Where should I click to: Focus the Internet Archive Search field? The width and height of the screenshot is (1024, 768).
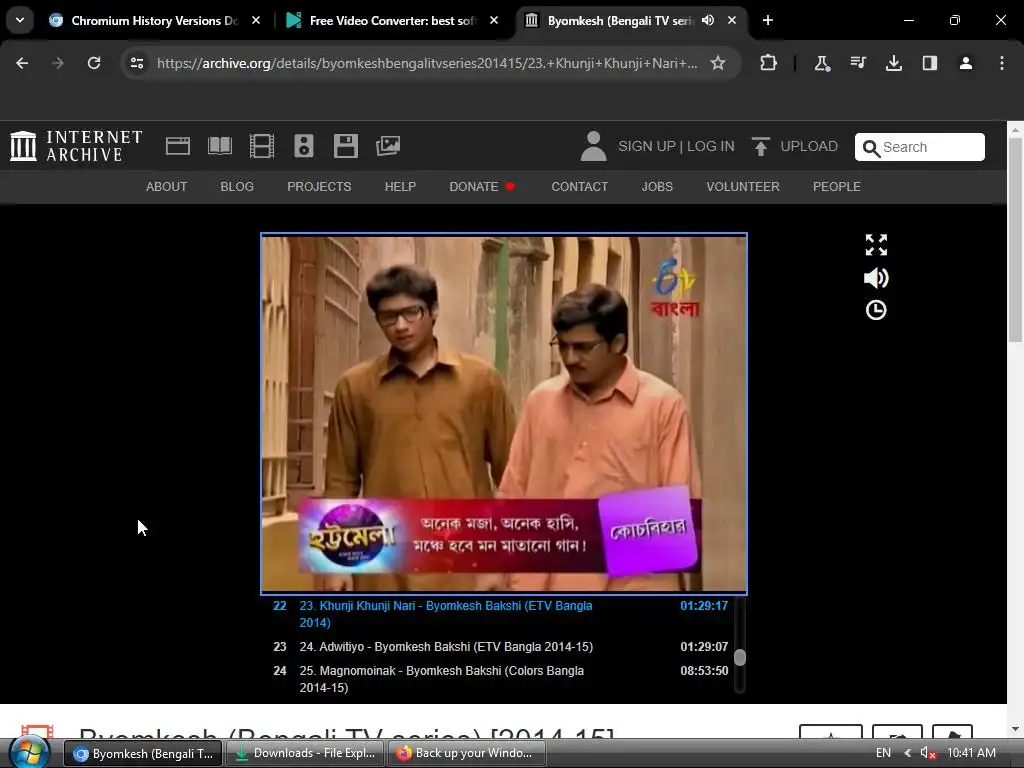pos(920,147)
